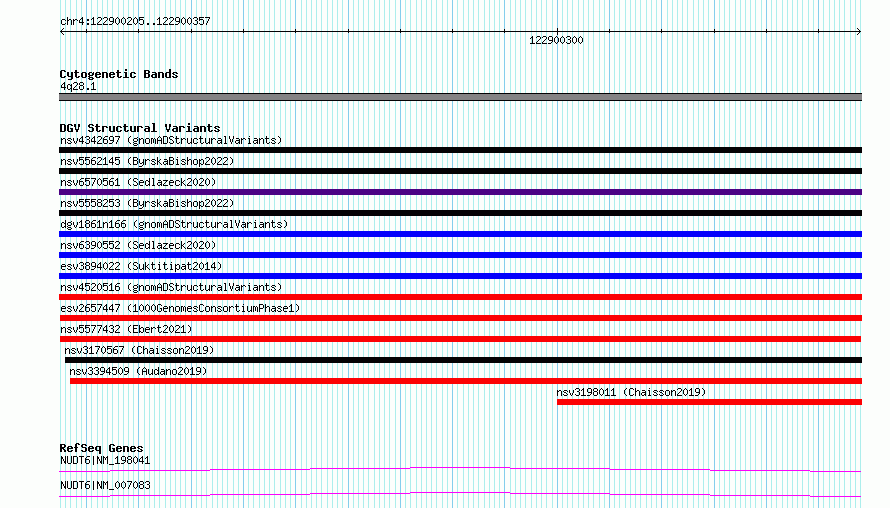Select the DGV Structural Variants track heading
The height and width of the screenshot is (508, 890).
coord(140,128)
